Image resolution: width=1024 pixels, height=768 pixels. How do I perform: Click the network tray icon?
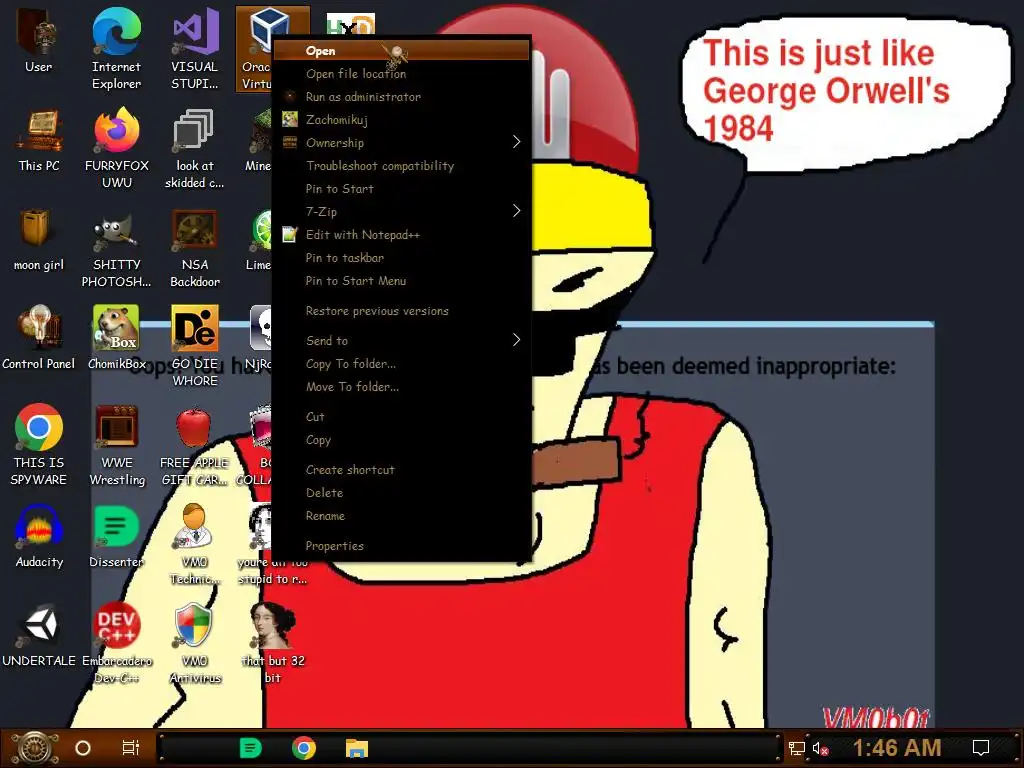[x=796, y=748]
